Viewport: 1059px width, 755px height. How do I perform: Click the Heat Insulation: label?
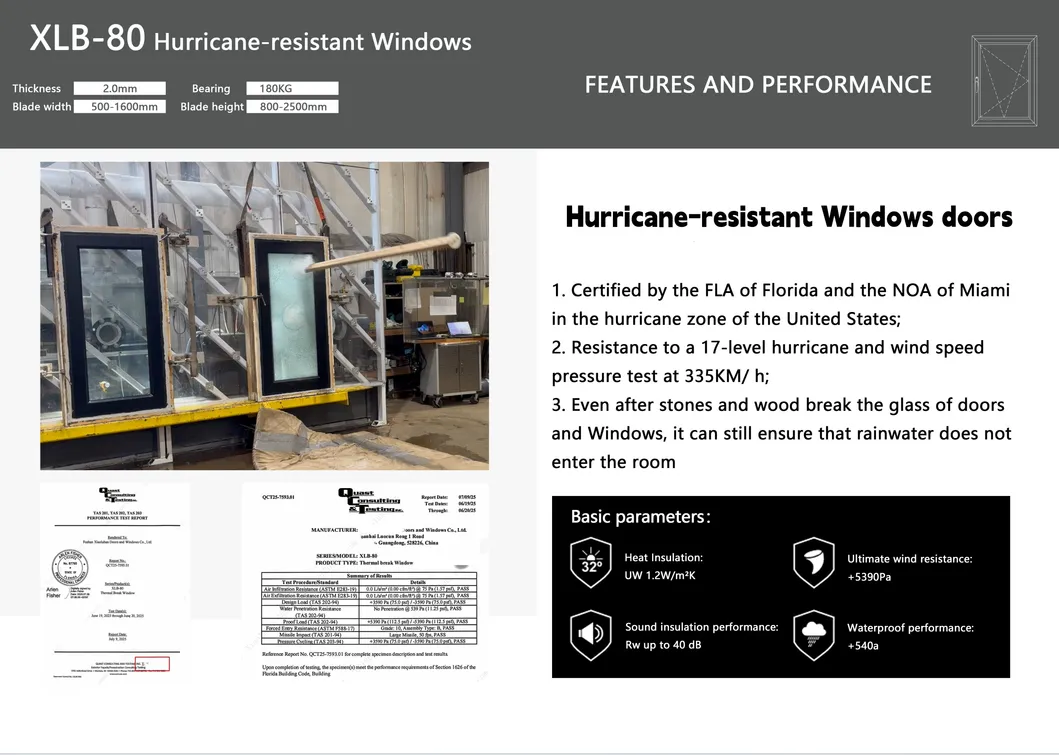click(663, 557)
